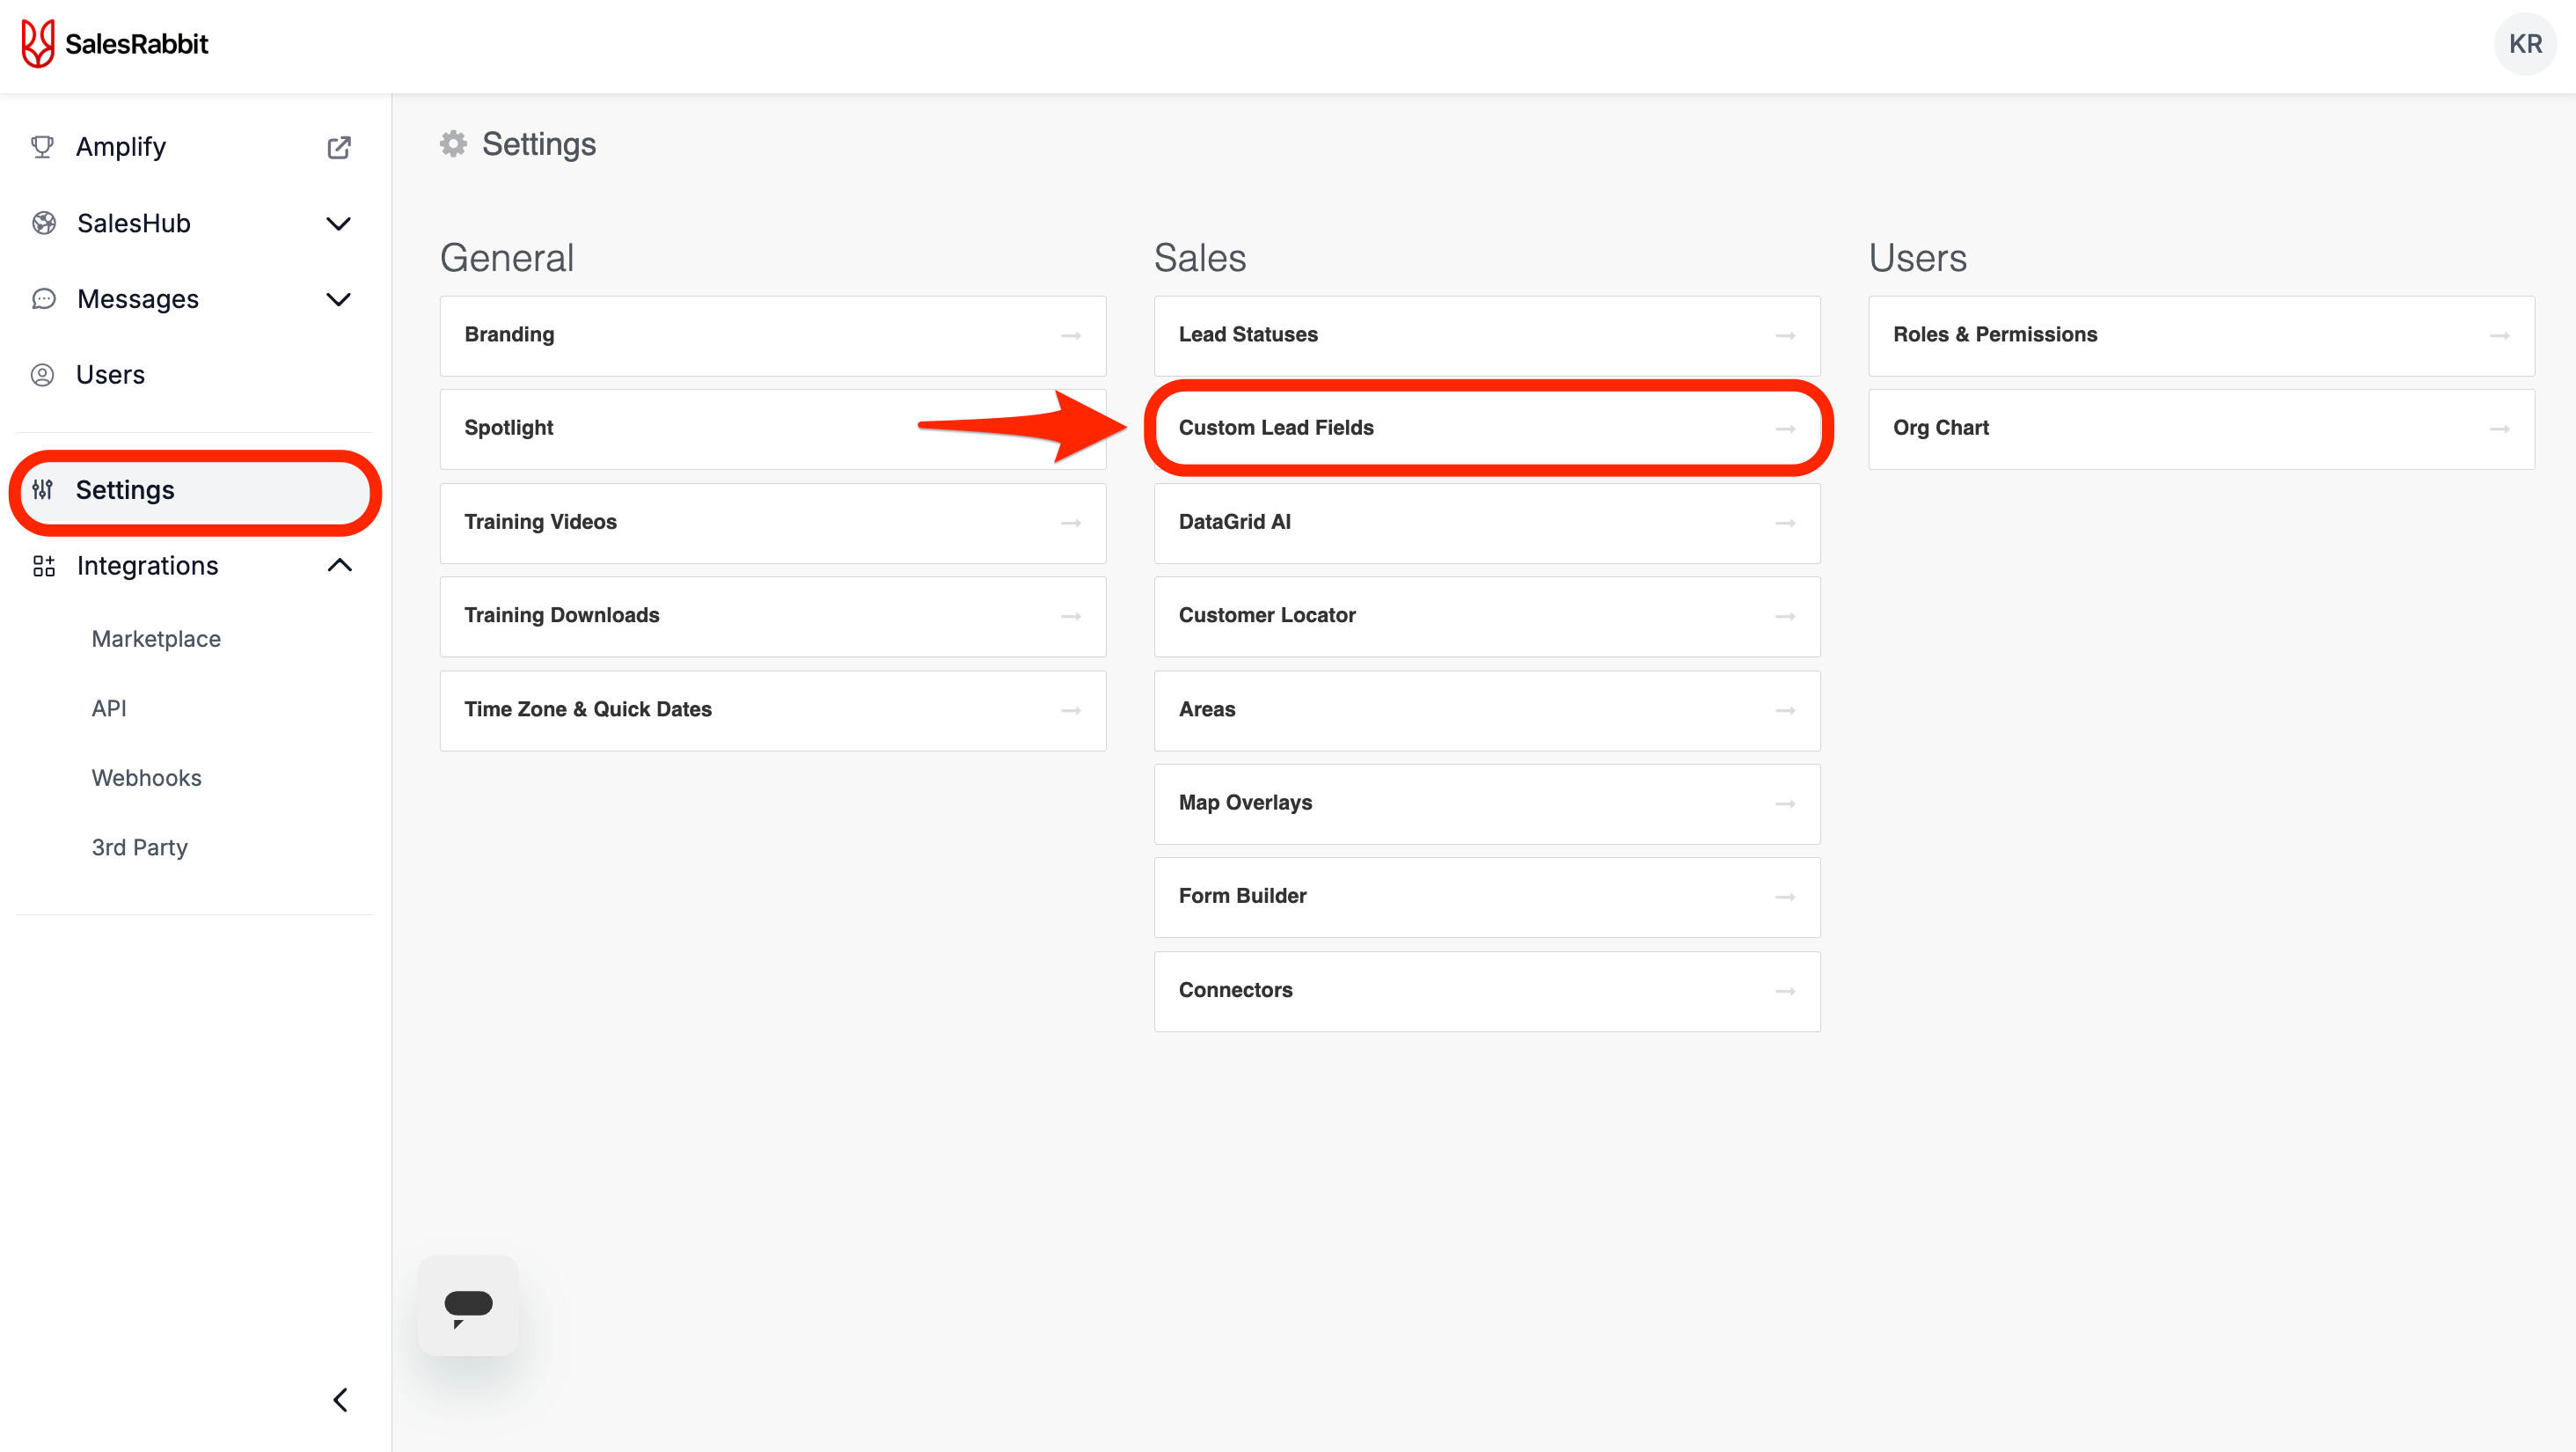Screen dimensions: 2576x1452
Task: Open Time Zone & Quick Dates
Action: [x=772, y=709]
